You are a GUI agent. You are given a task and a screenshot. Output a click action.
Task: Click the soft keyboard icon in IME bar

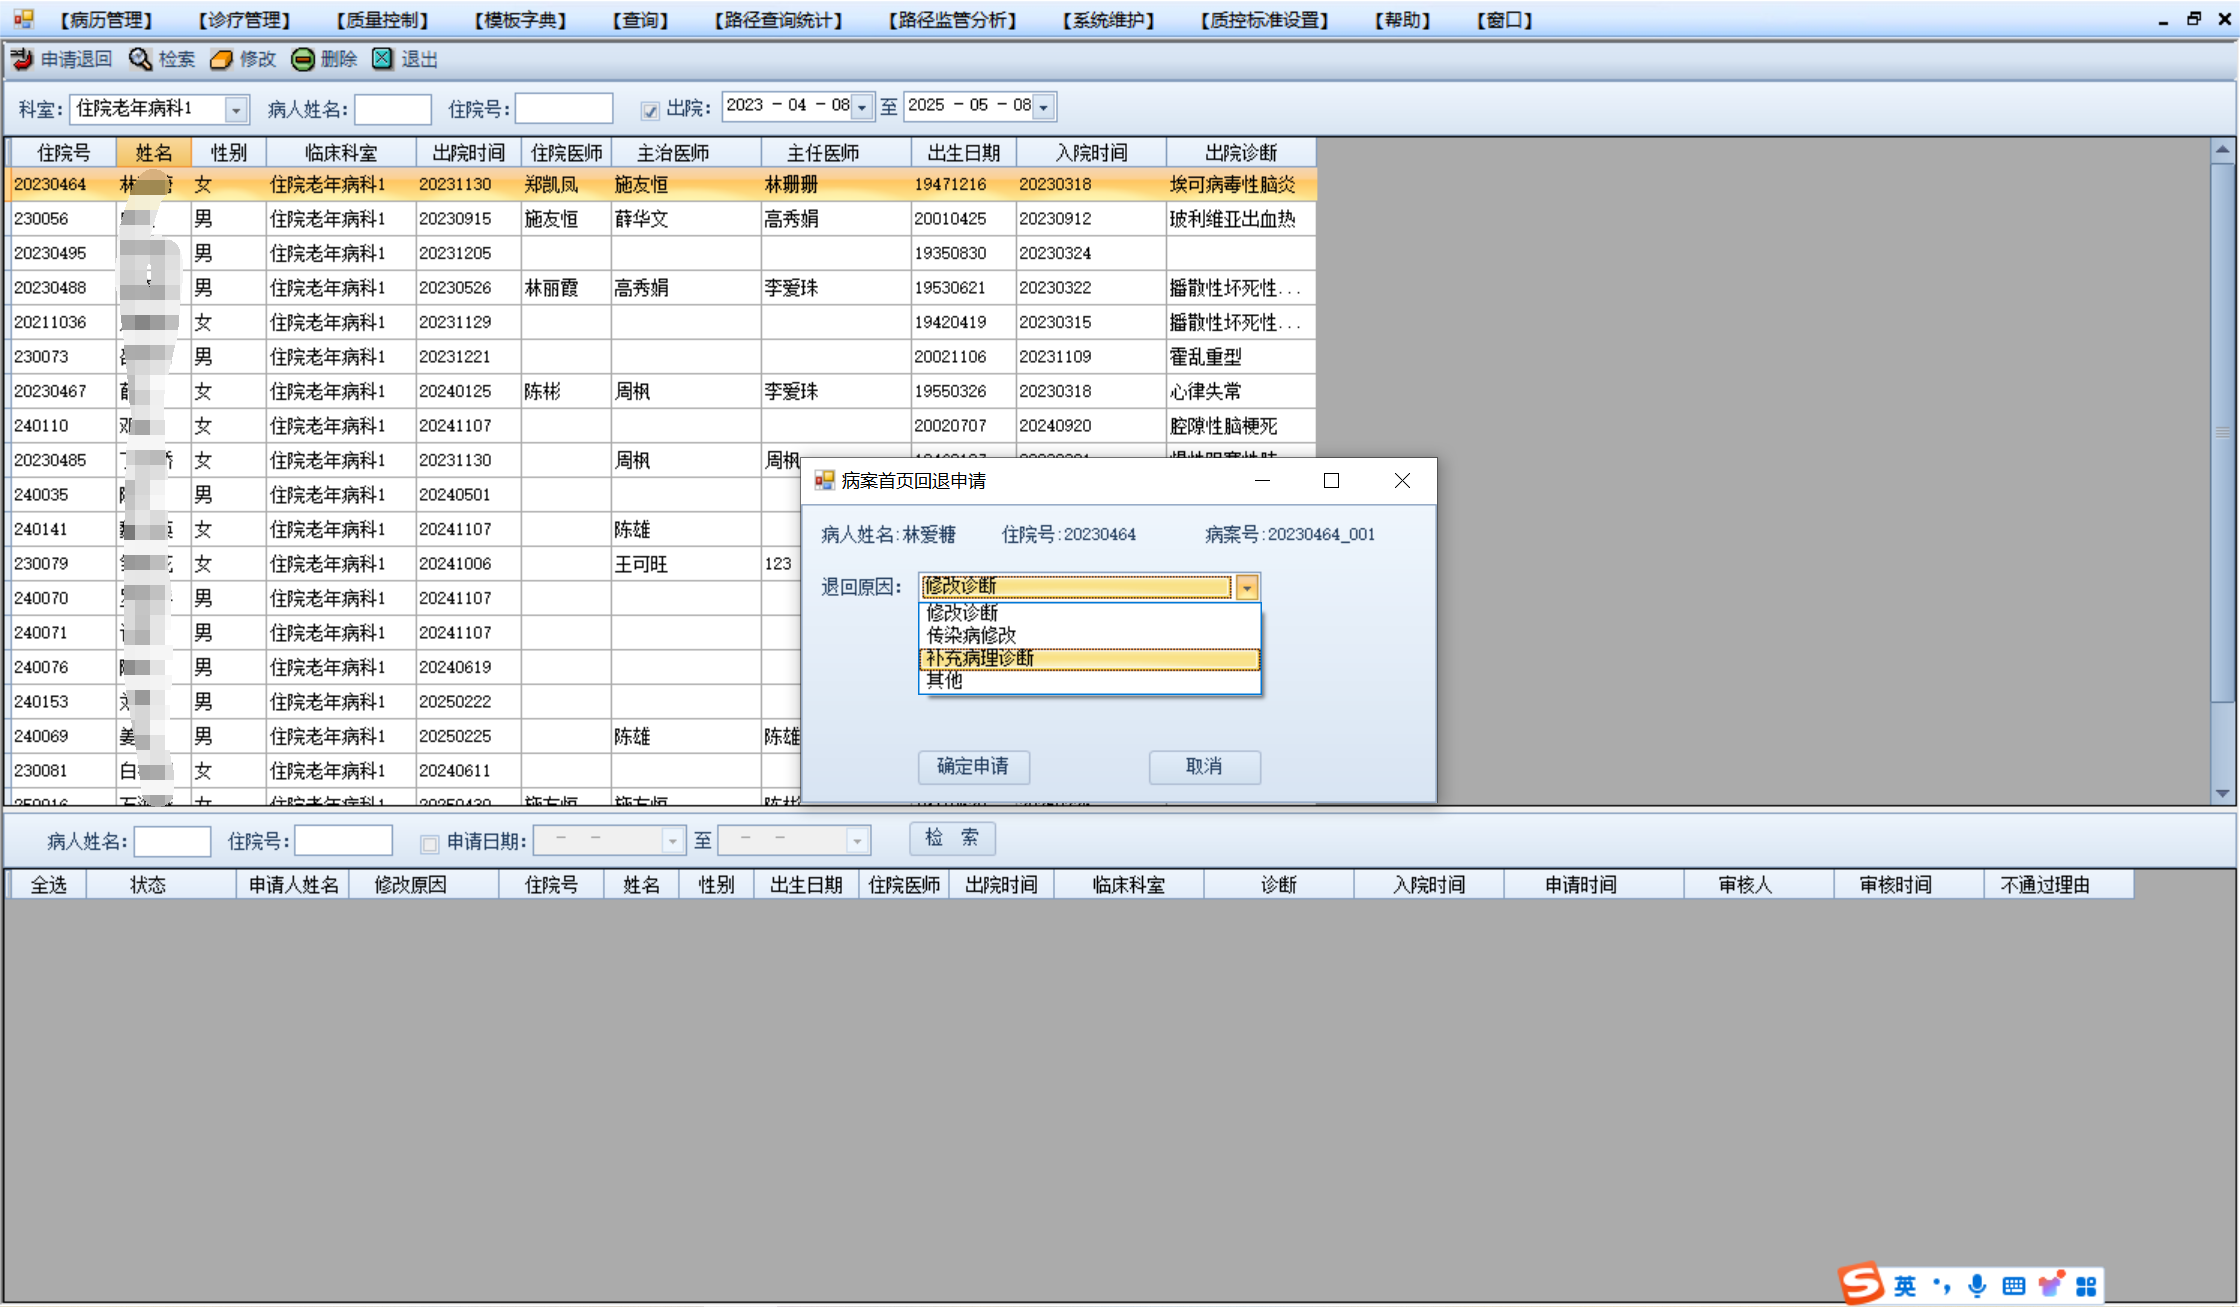(x=2014, y=1286)
